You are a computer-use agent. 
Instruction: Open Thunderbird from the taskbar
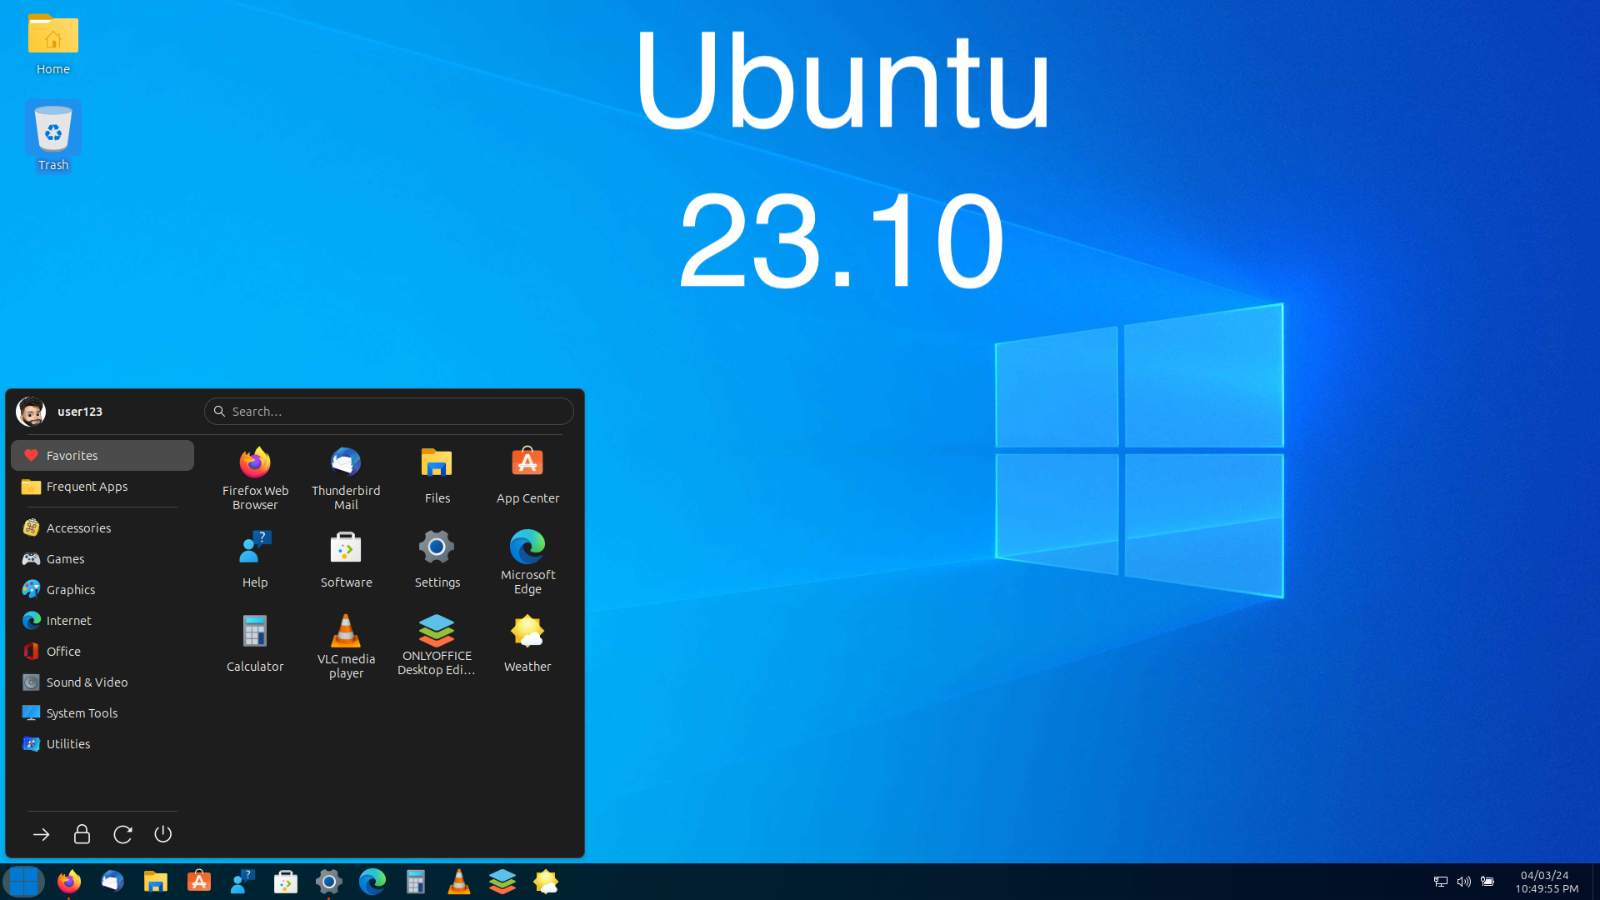point(112,882)
